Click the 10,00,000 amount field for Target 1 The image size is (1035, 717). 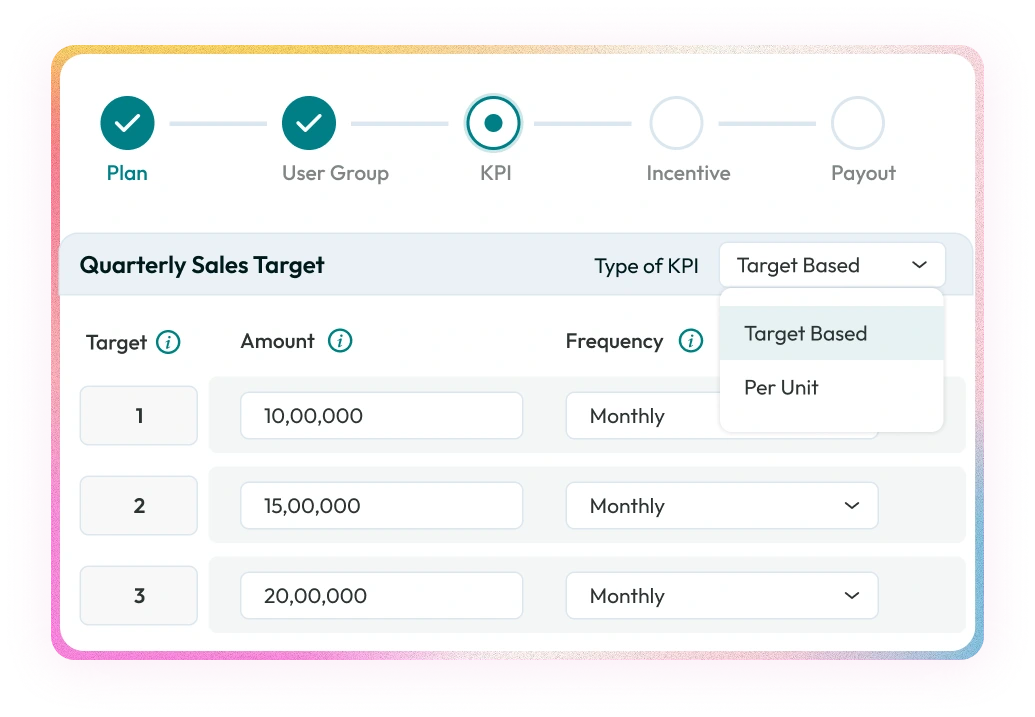point(380,416)
